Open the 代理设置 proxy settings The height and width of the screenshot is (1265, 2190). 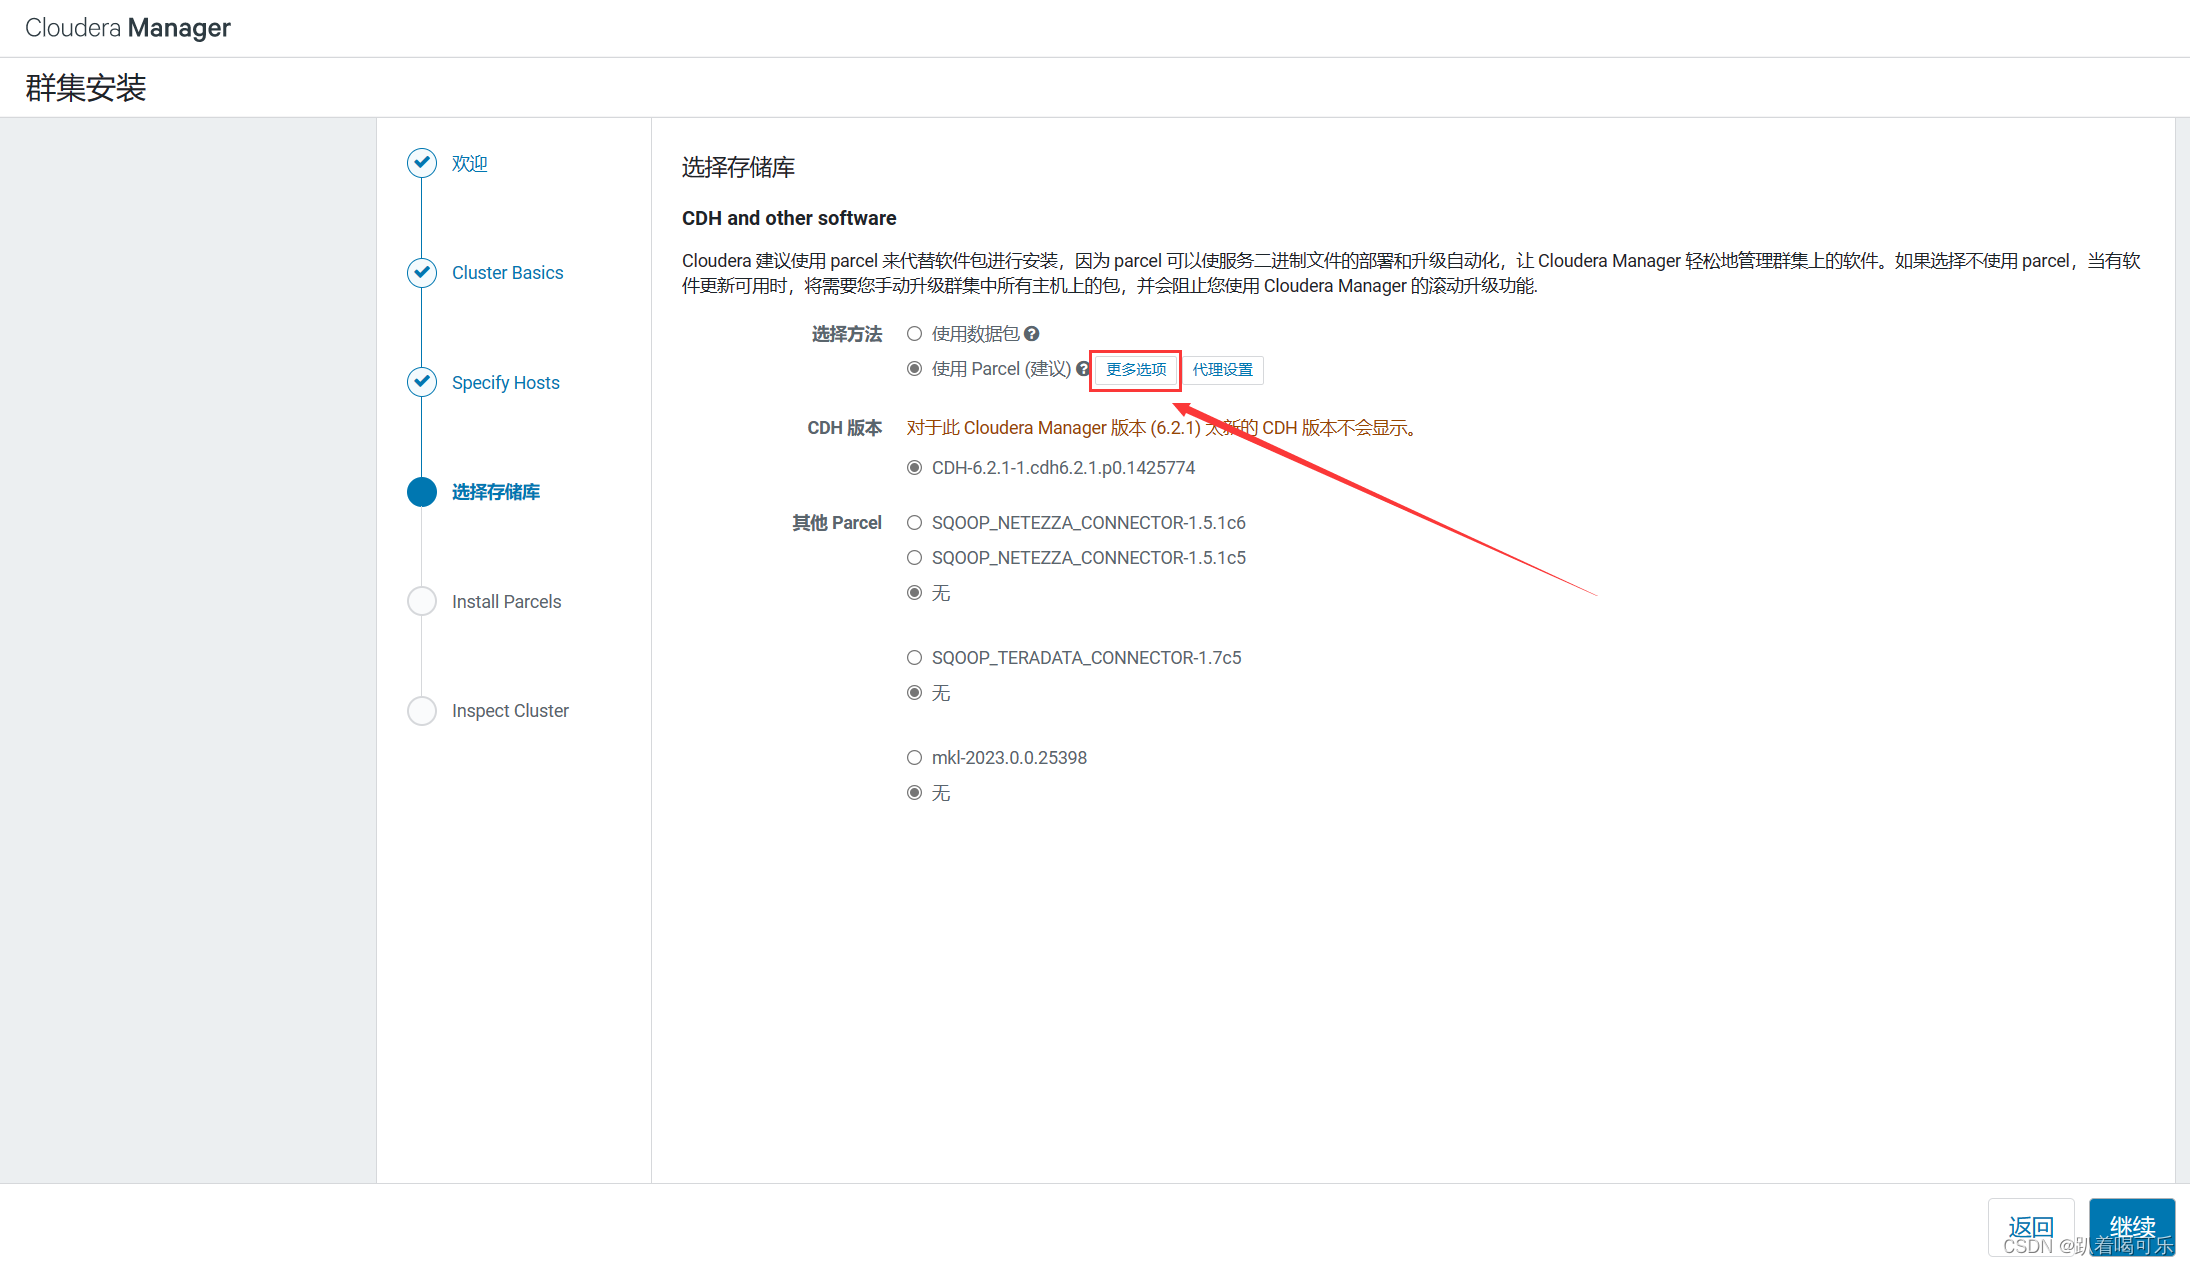(1222, 370)
